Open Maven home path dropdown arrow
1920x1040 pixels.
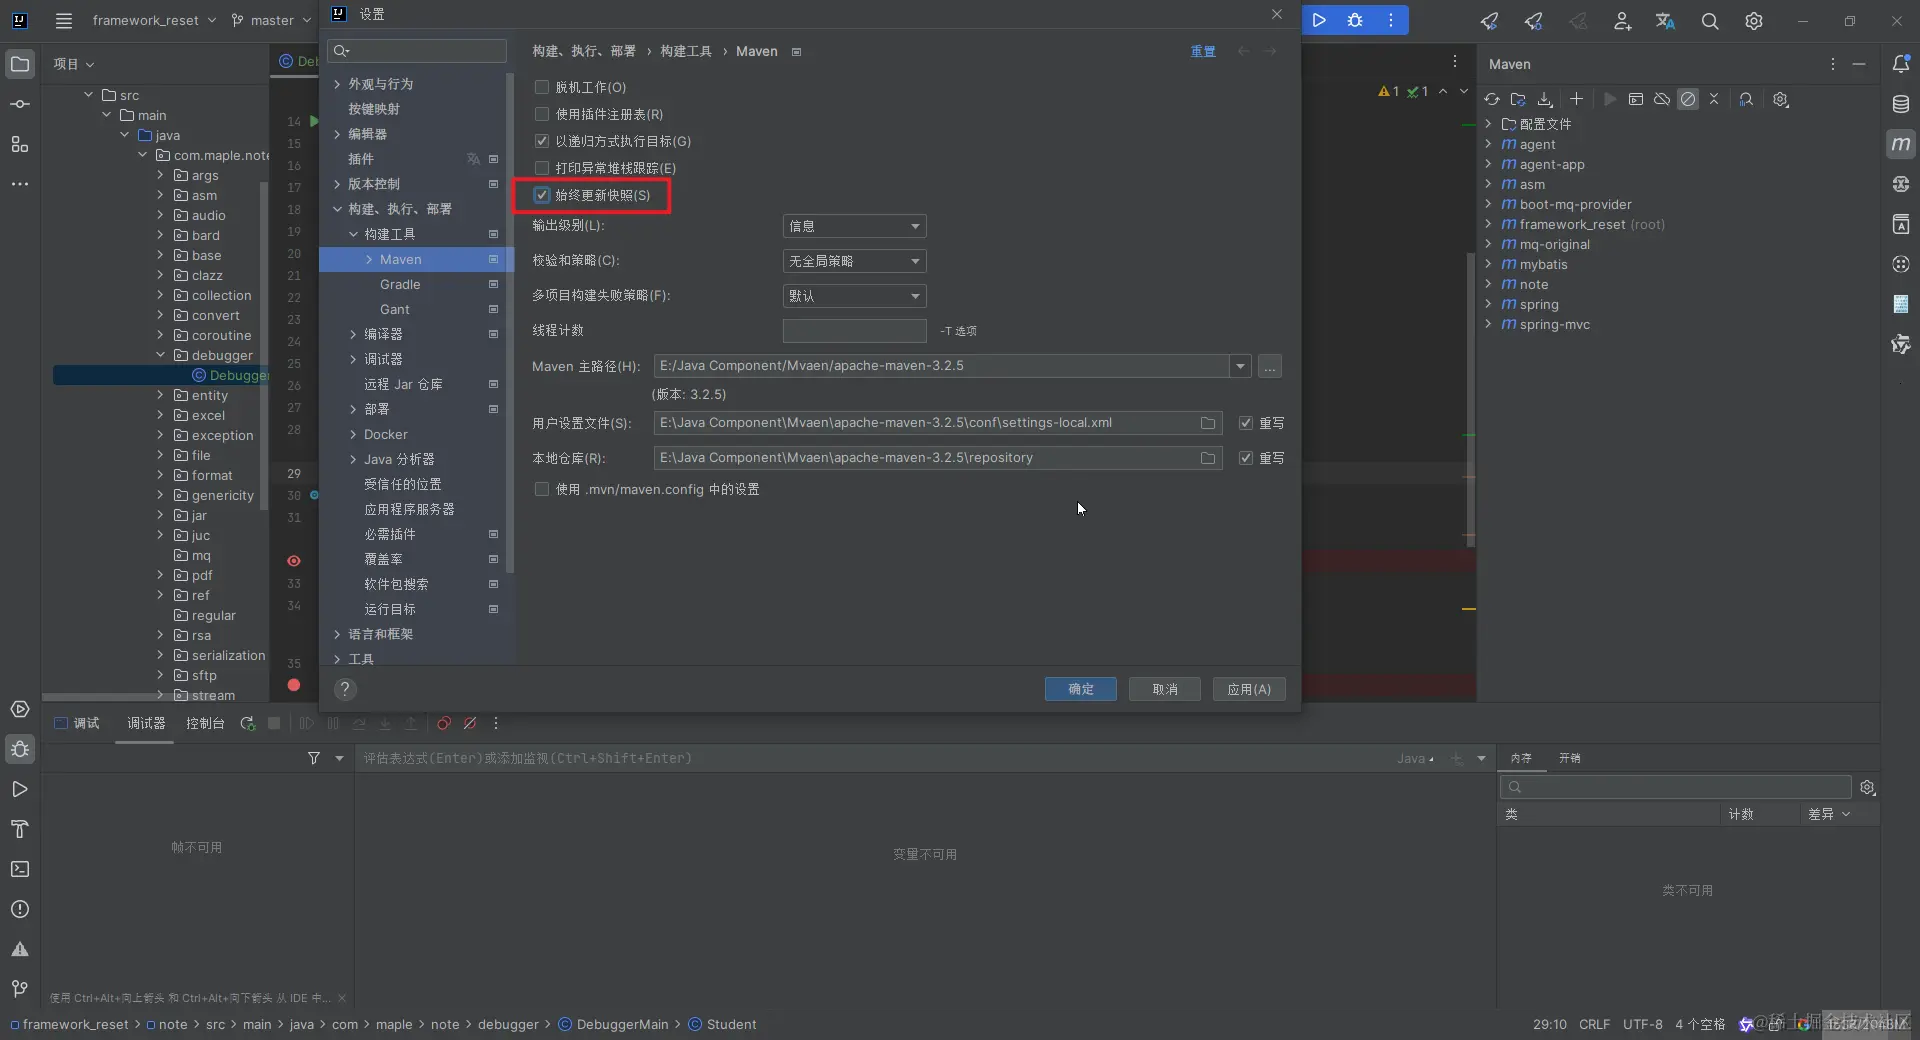click(x=1240, y=366)
